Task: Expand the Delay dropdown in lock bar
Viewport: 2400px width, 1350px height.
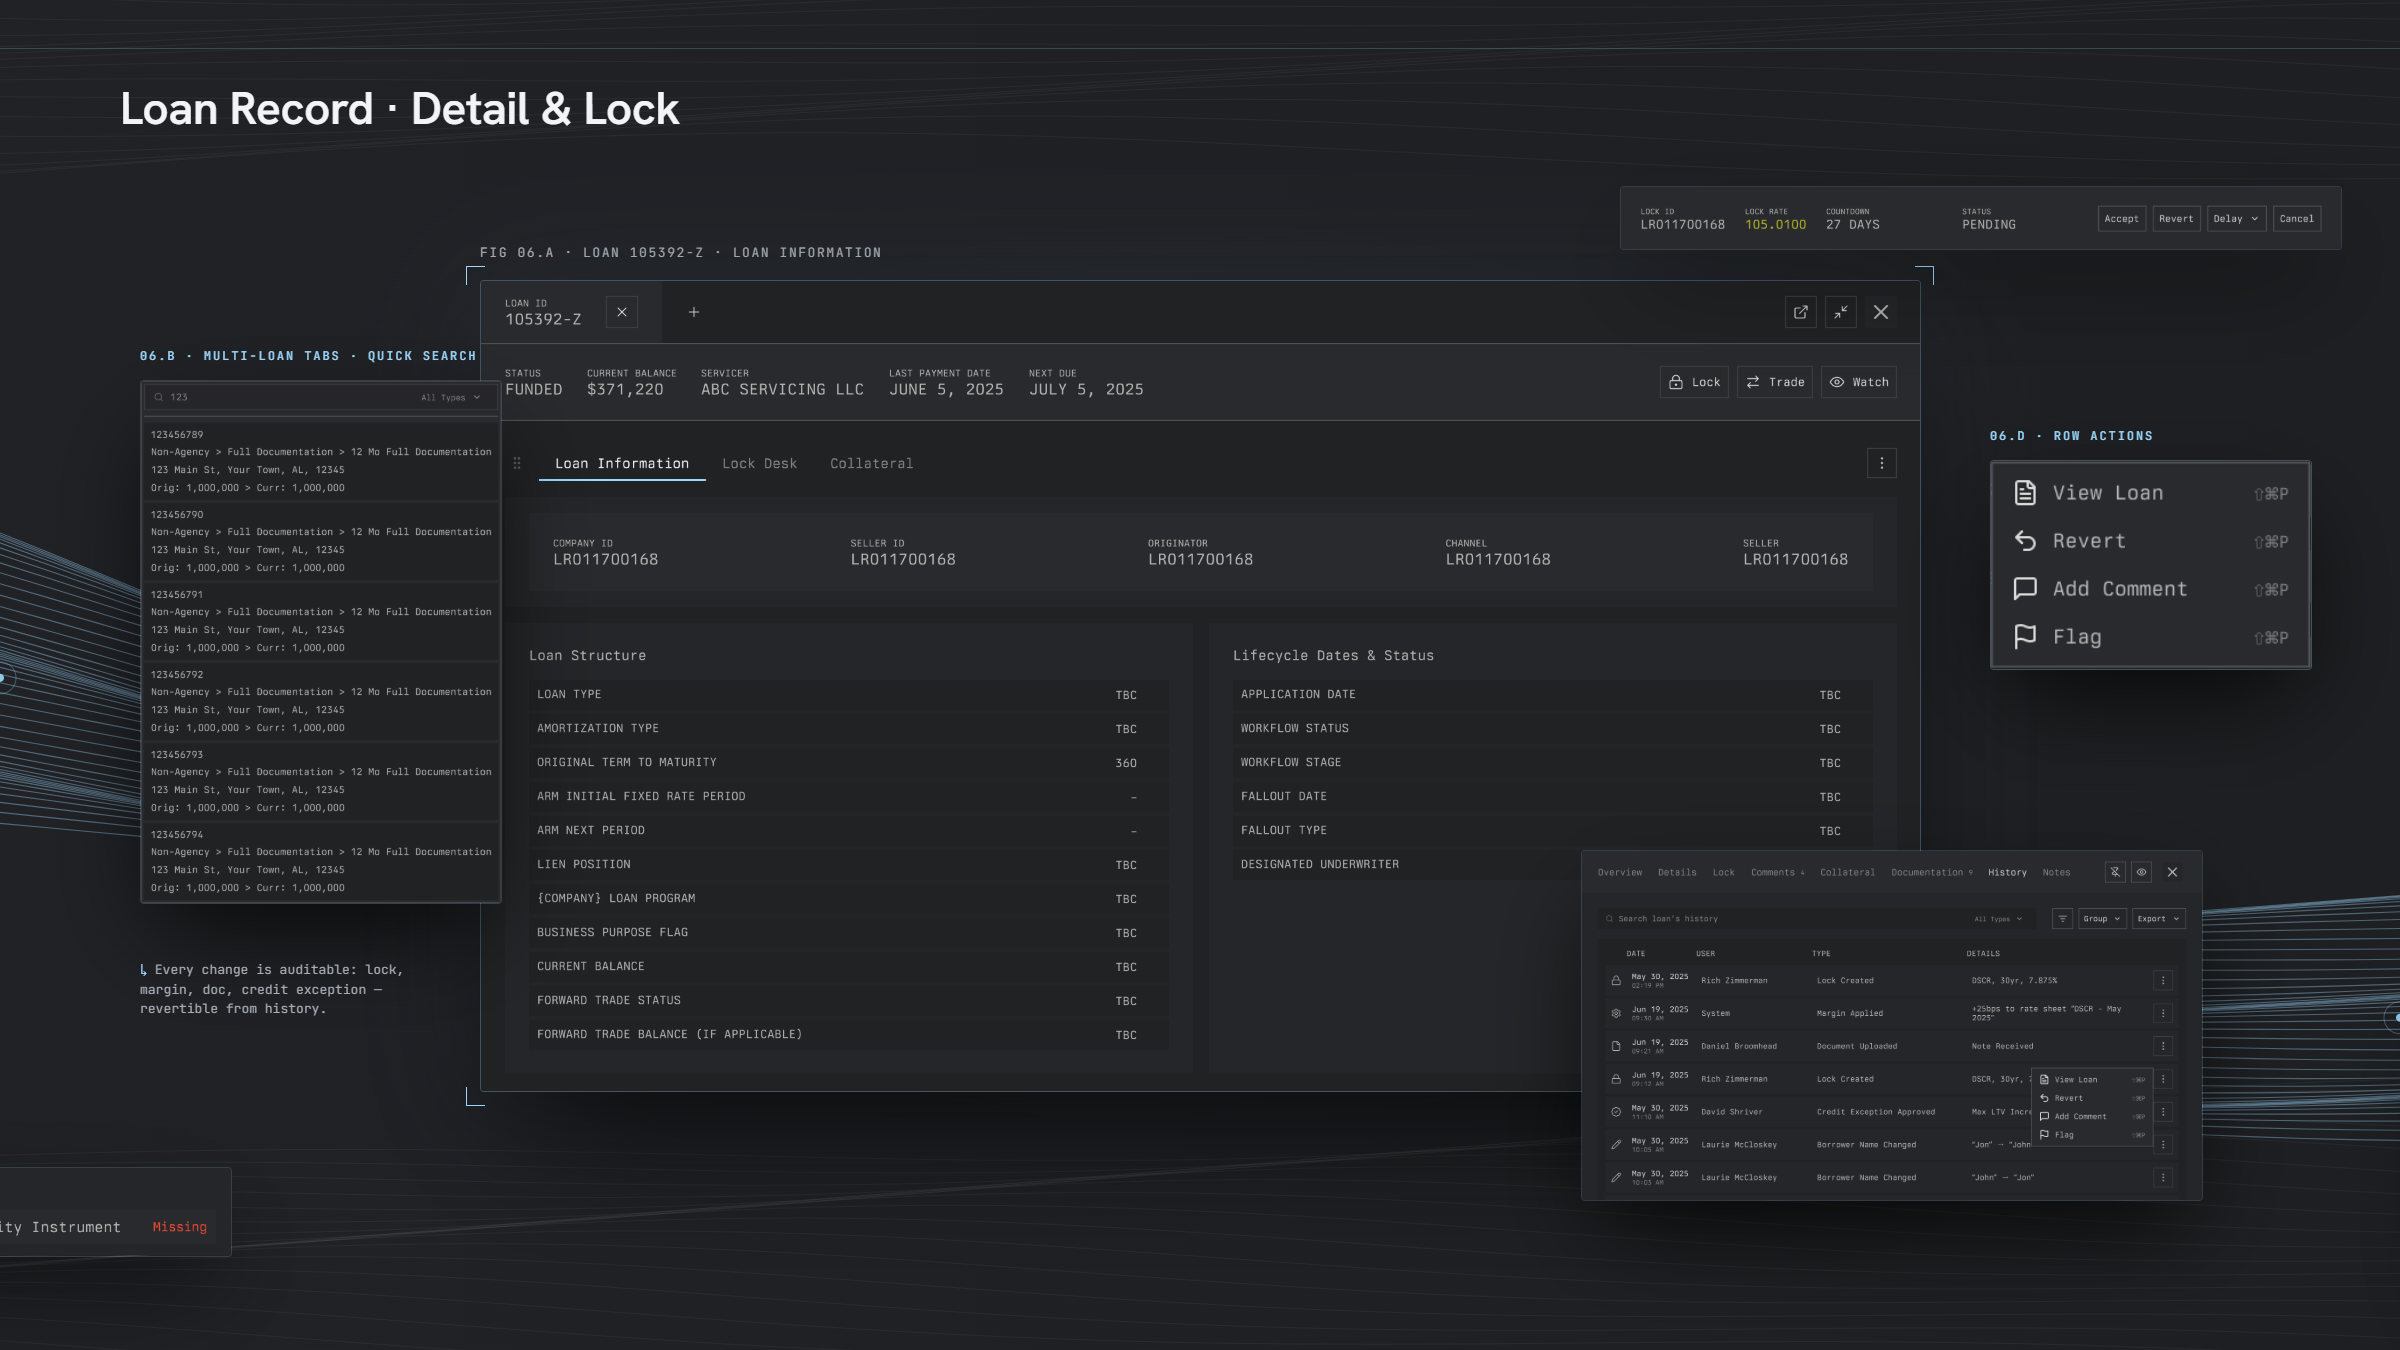Action: [x=2236, y=218]
